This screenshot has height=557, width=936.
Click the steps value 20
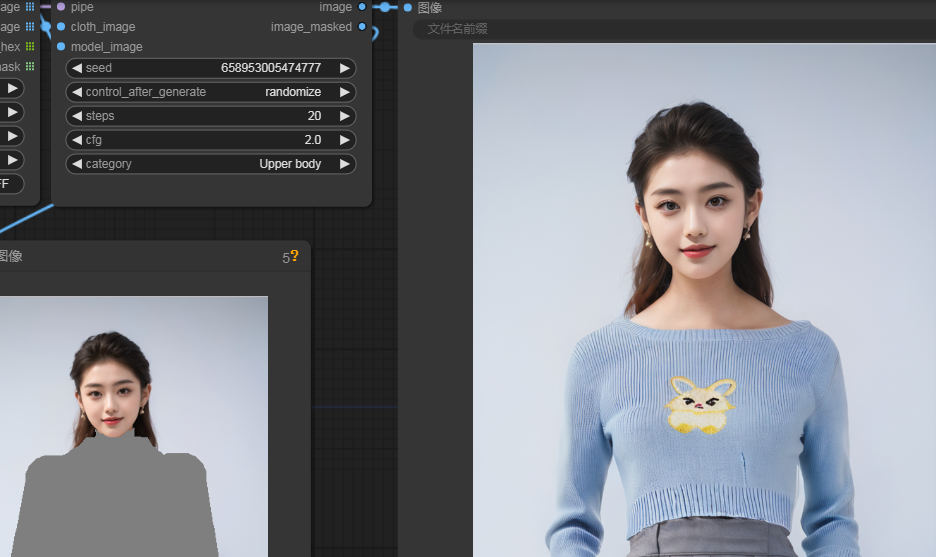click(x=315, y=116)
